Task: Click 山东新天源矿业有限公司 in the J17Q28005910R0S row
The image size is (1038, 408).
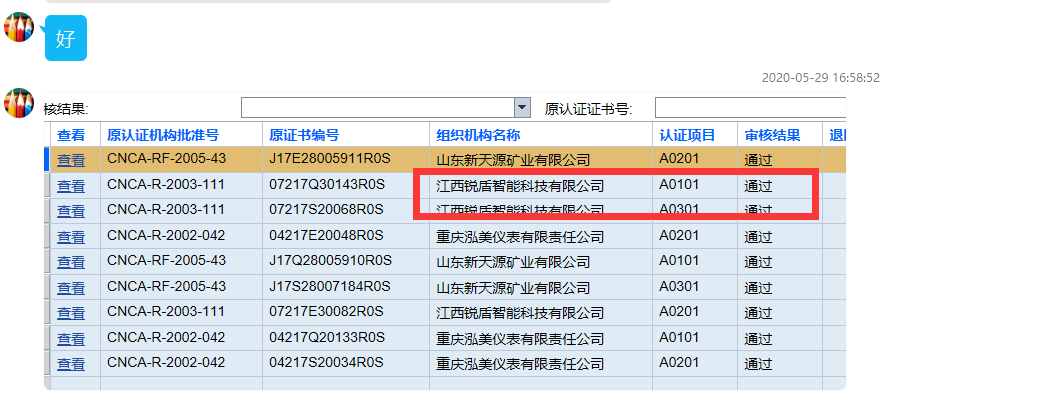Action: click(513, 262)
